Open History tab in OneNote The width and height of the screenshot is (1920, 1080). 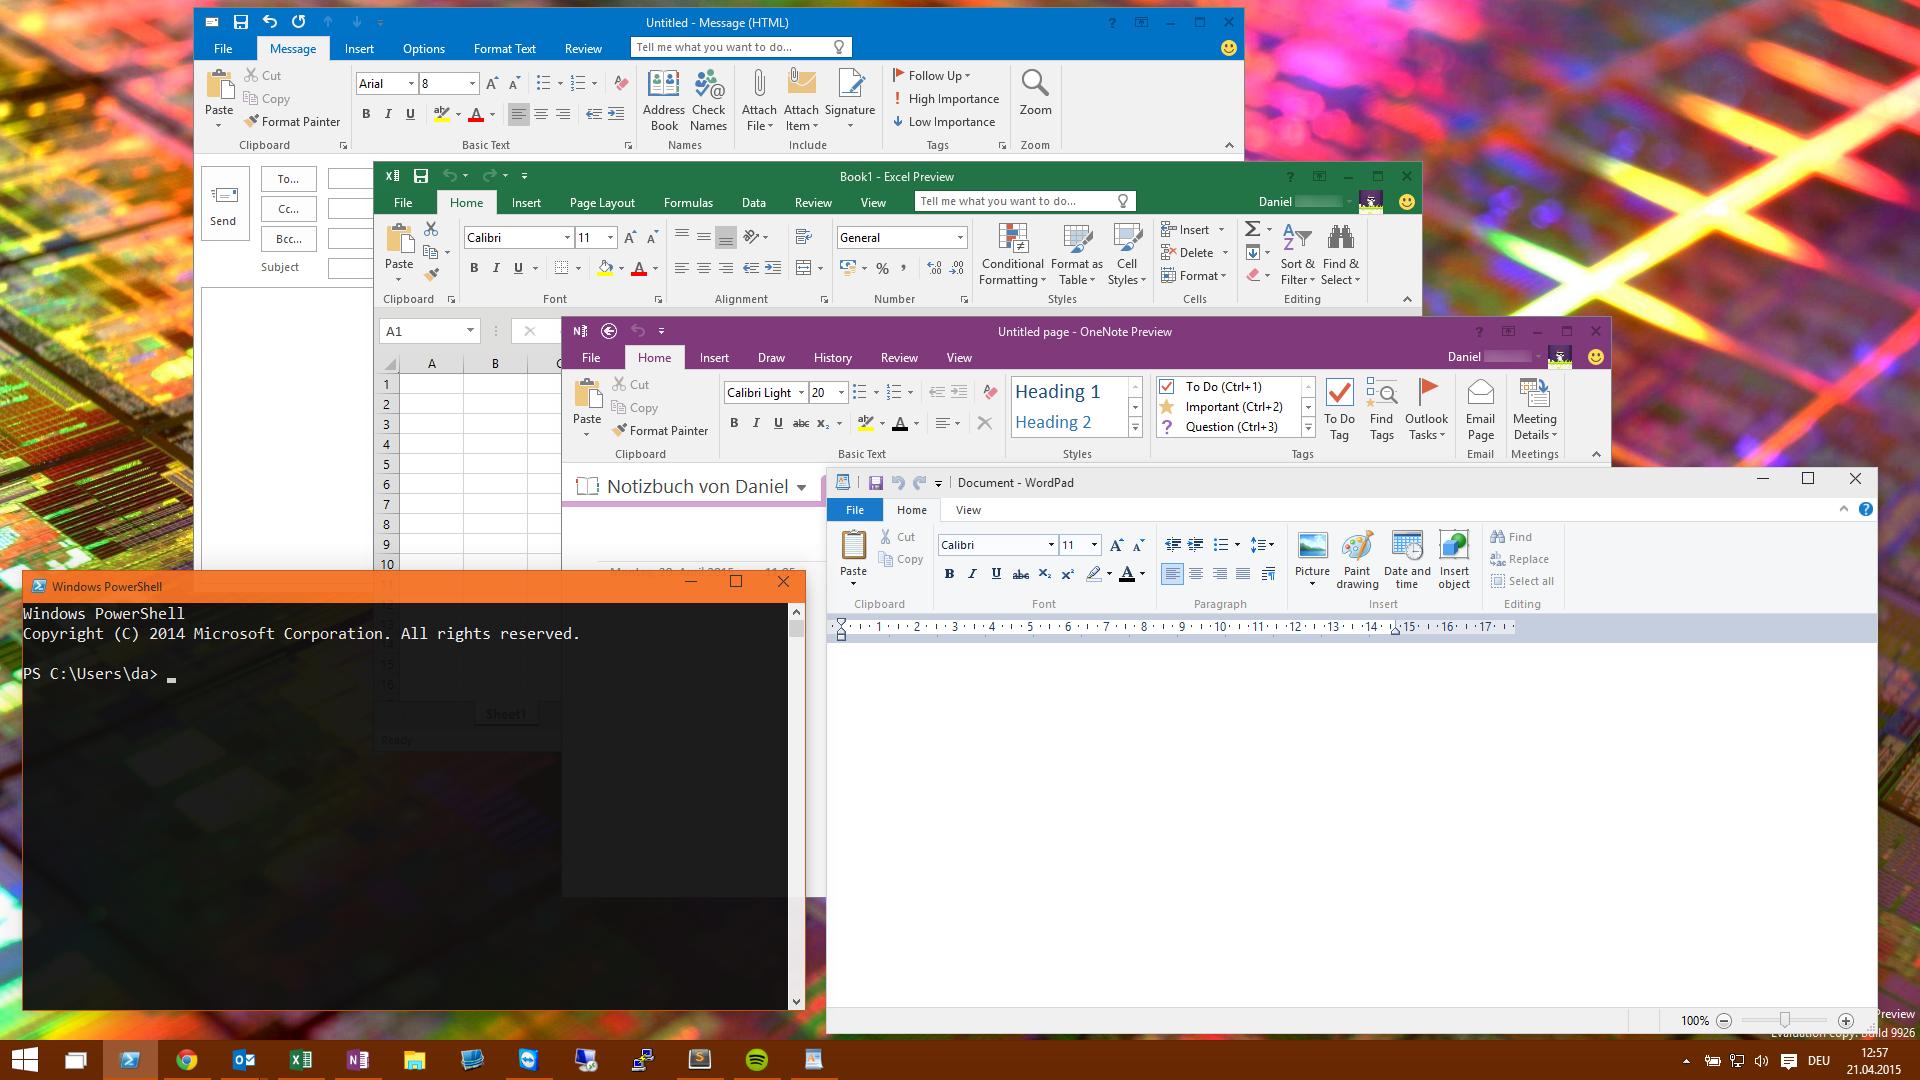click(x=832, y=357)
